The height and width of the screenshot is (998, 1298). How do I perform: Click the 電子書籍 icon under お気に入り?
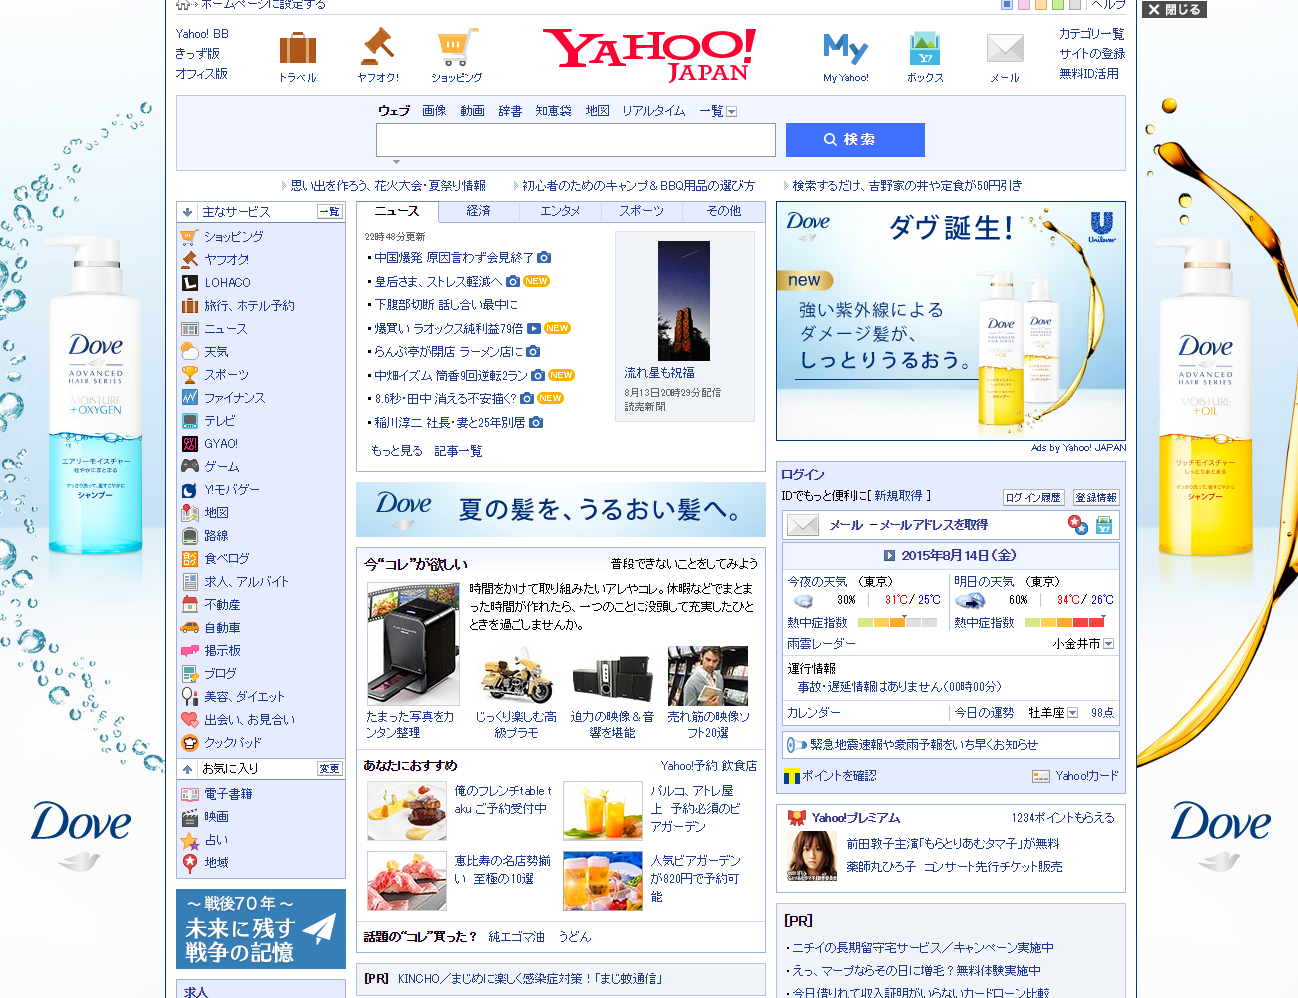click(x=189, y=794)
